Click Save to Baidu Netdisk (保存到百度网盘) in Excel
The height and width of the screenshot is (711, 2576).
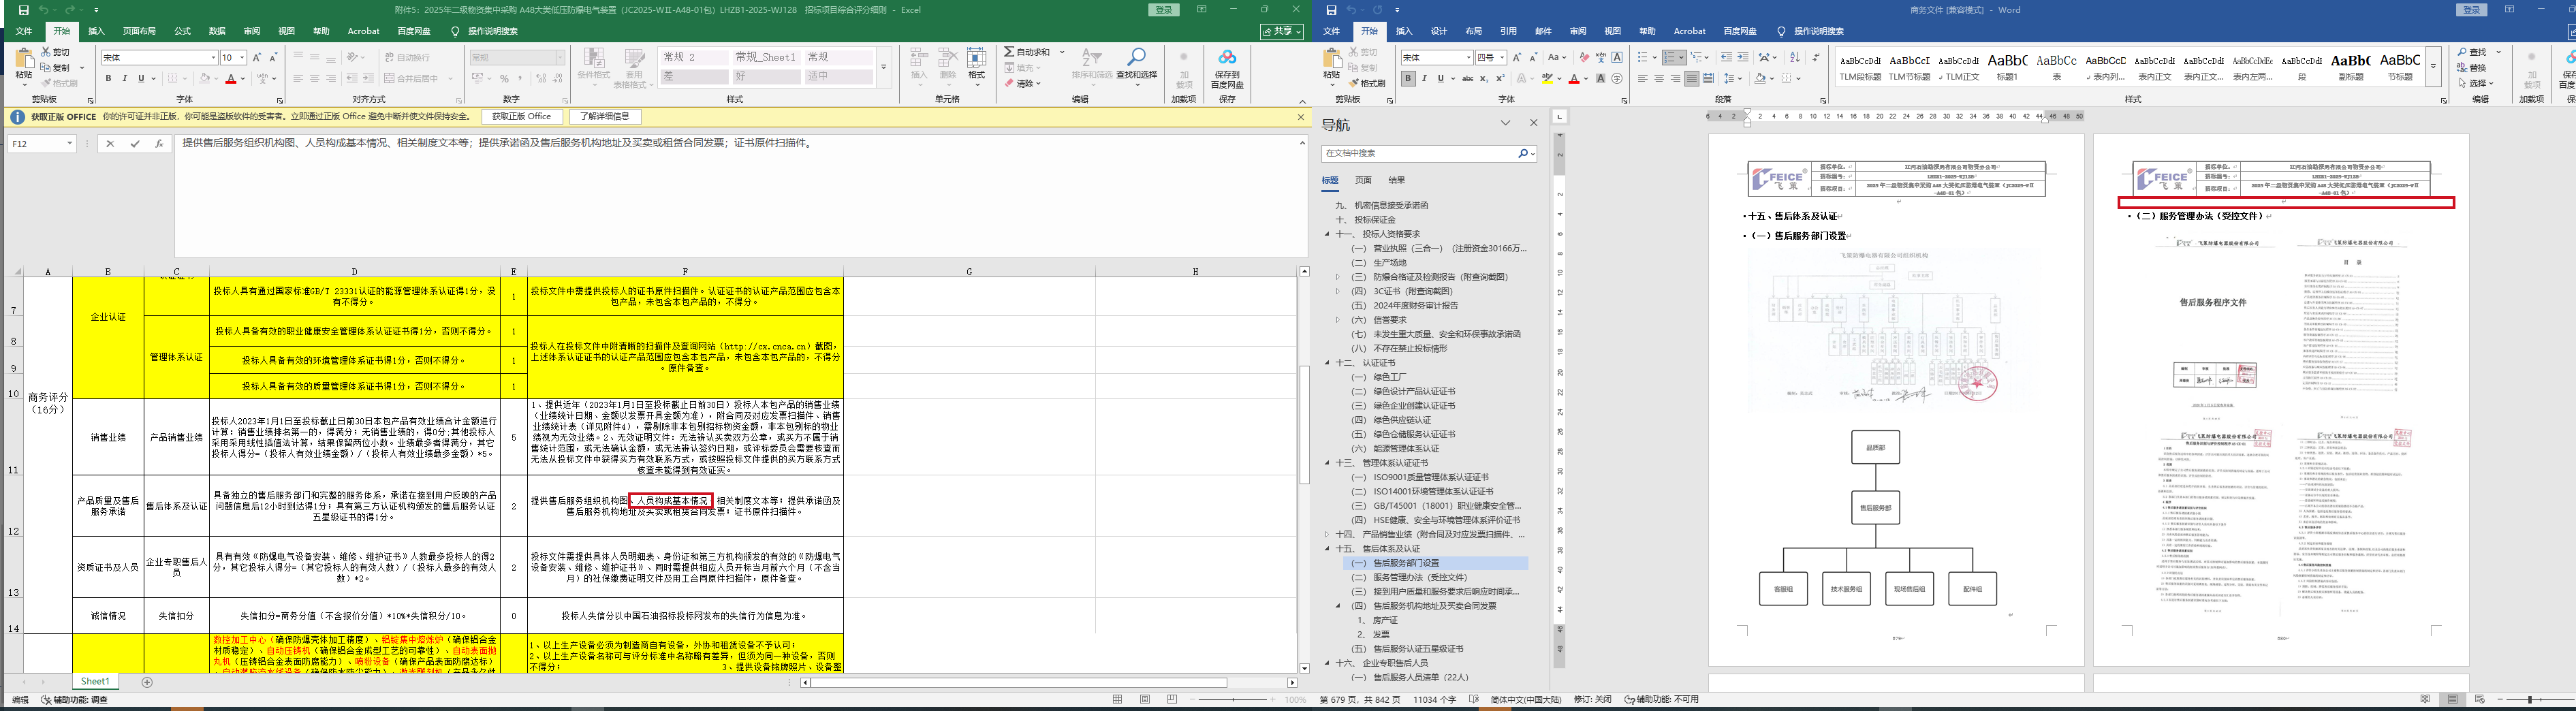[1227, 68]
